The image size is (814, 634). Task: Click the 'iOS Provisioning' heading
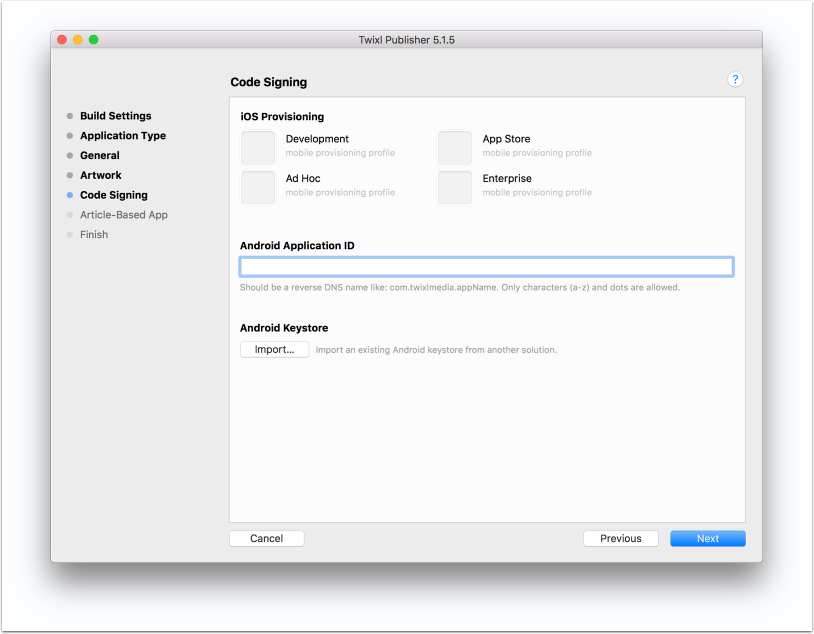click(282, 116)
